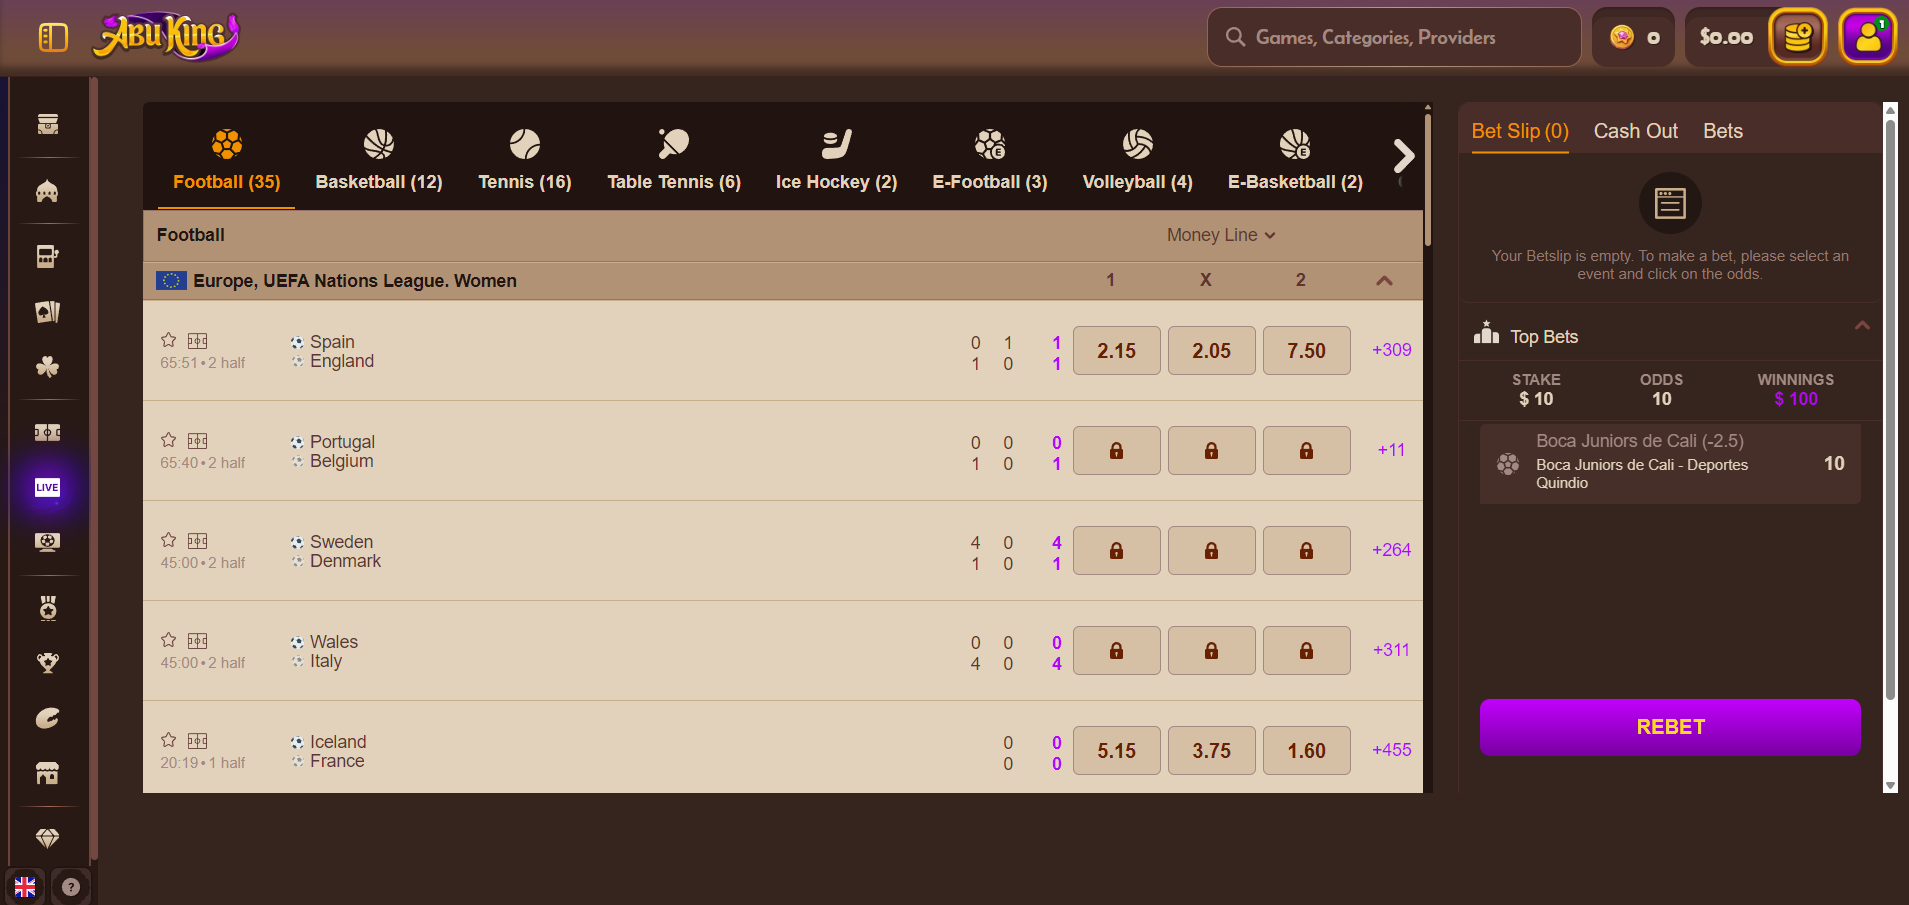The width and height of the screenshot is (1909, 905).
Task: Click the deposit coins wallet icon
Action: pos(1797,38)
